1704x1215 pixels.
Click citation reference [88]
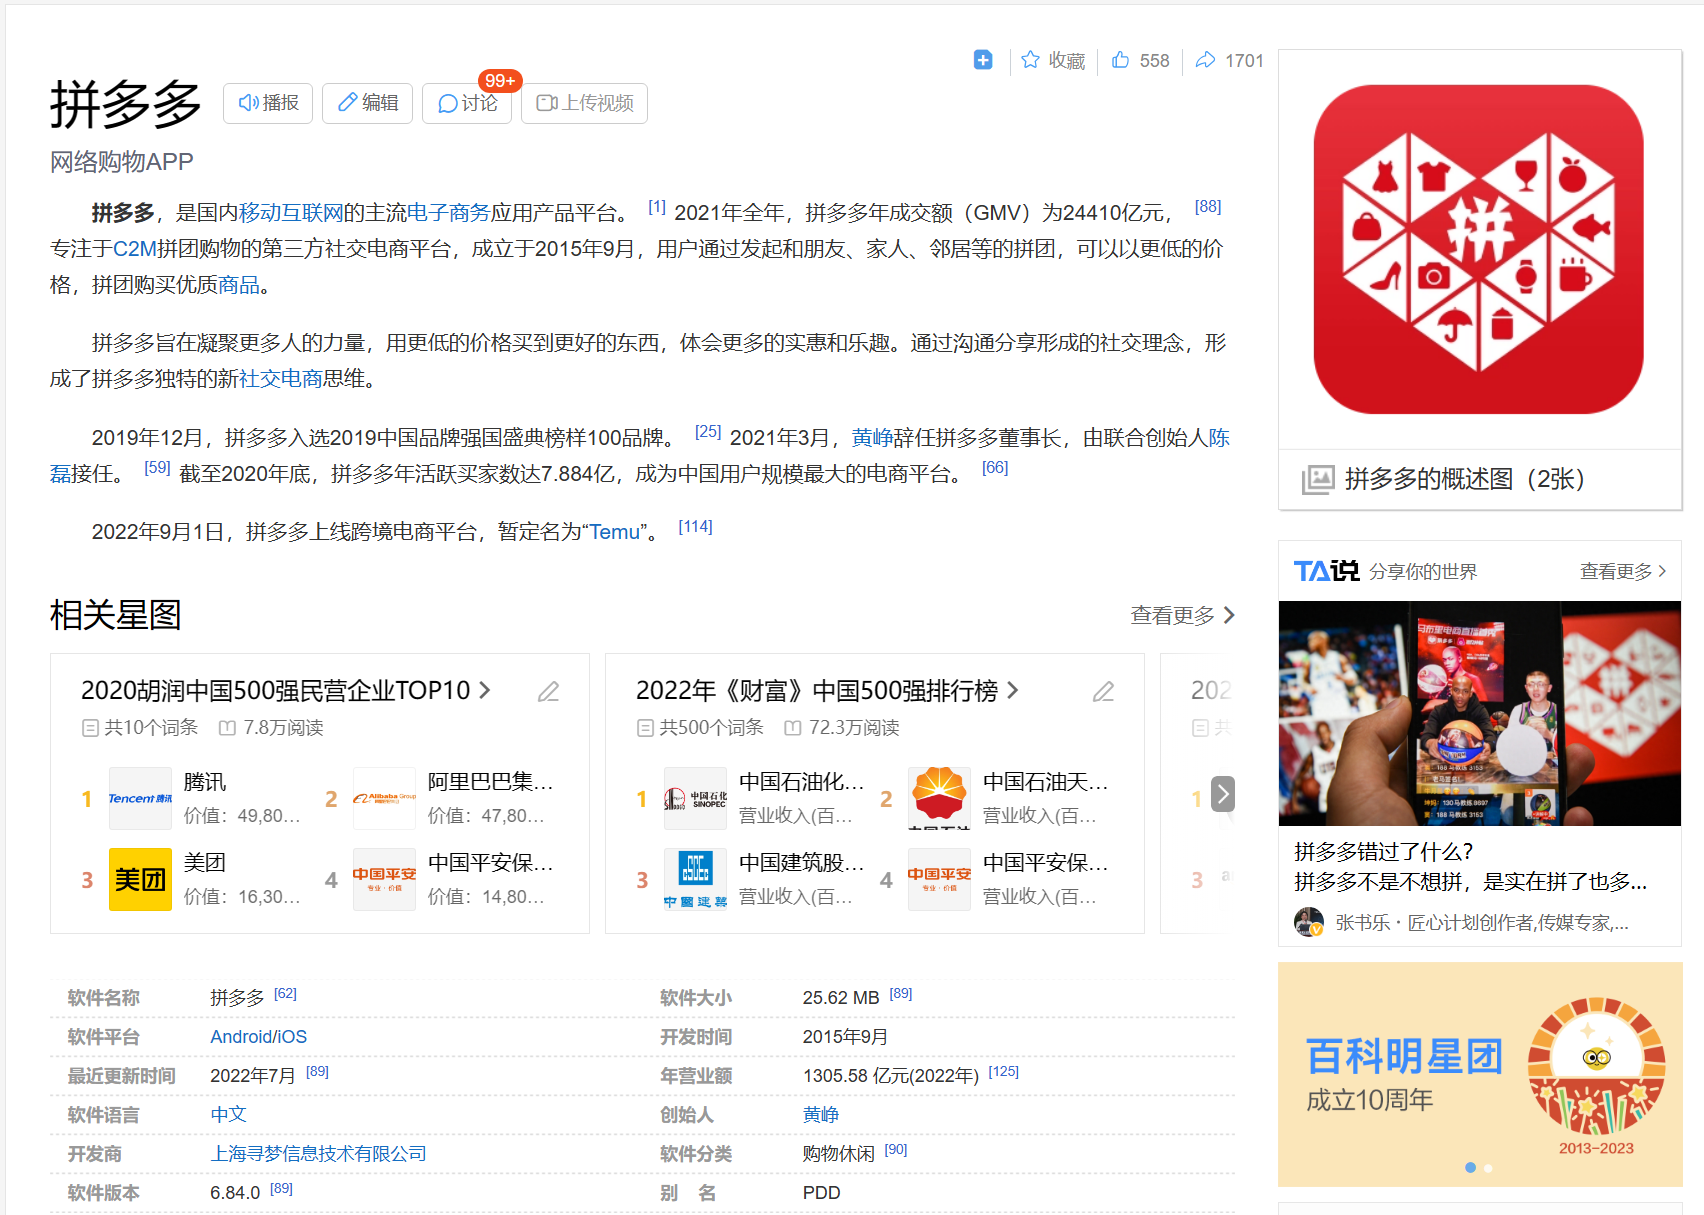[1208, 207]
